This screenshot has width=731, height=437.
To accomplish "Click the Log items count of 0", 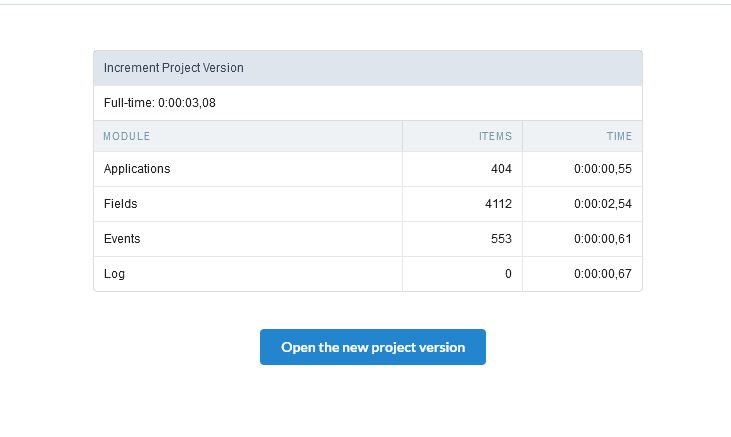I will 508,274.
